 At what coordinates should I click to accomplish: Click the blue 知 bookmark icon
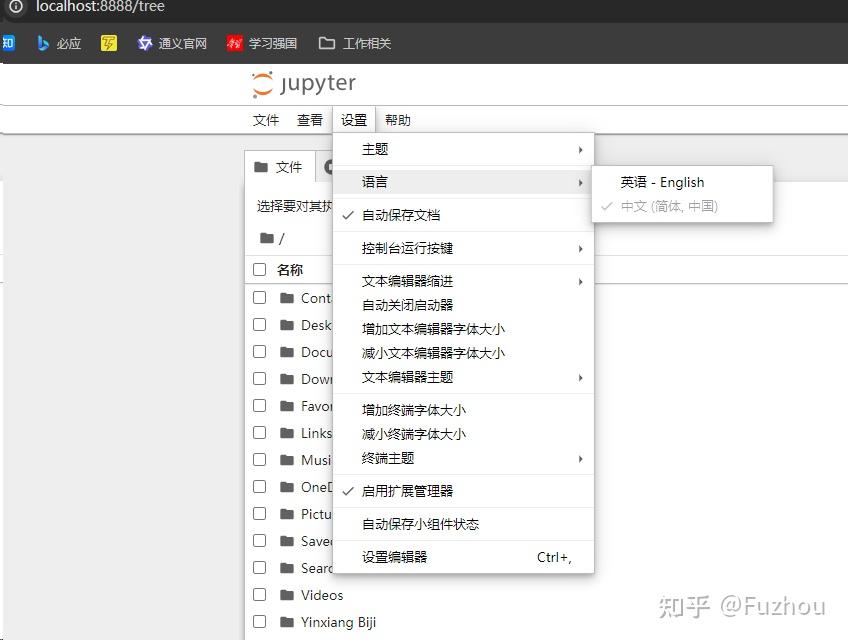(9, 43)
